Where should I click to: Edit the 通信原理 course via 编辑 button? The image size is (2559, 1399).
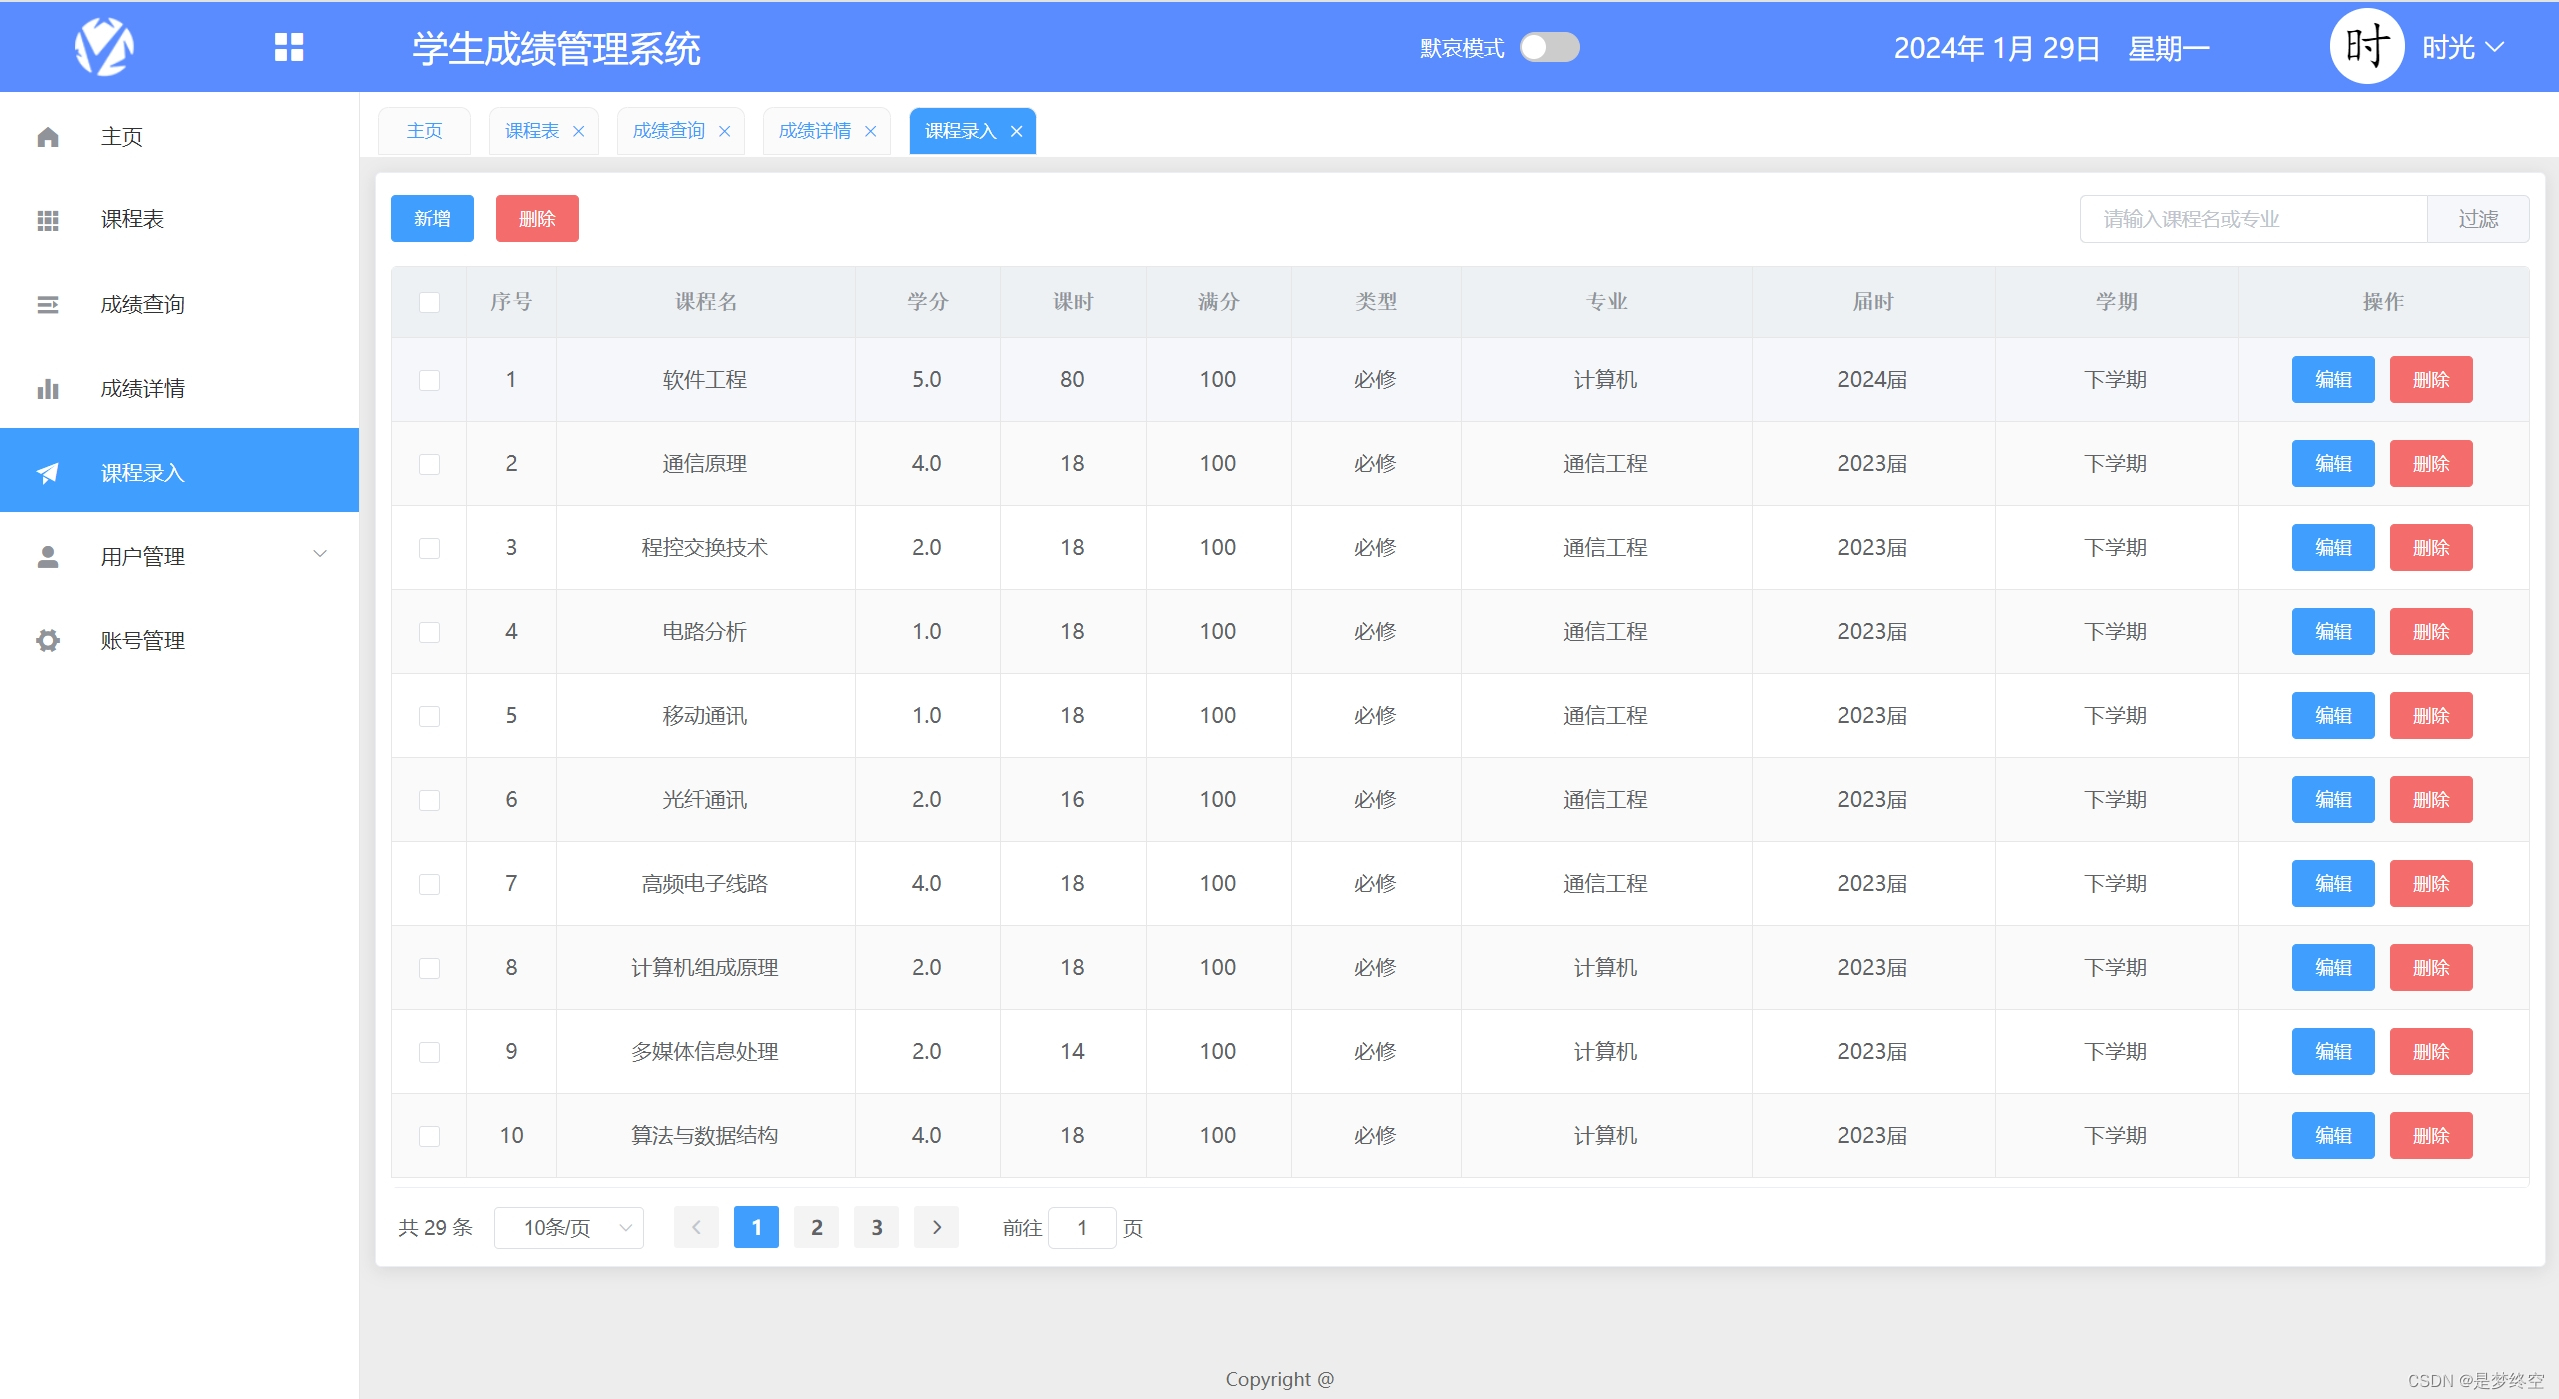click(2332, 463)
